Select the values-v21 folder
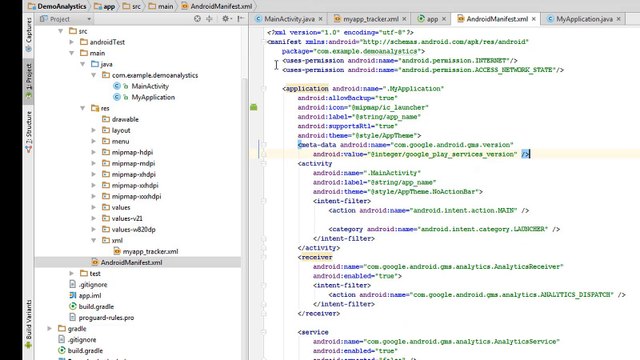 pos(127,218)
